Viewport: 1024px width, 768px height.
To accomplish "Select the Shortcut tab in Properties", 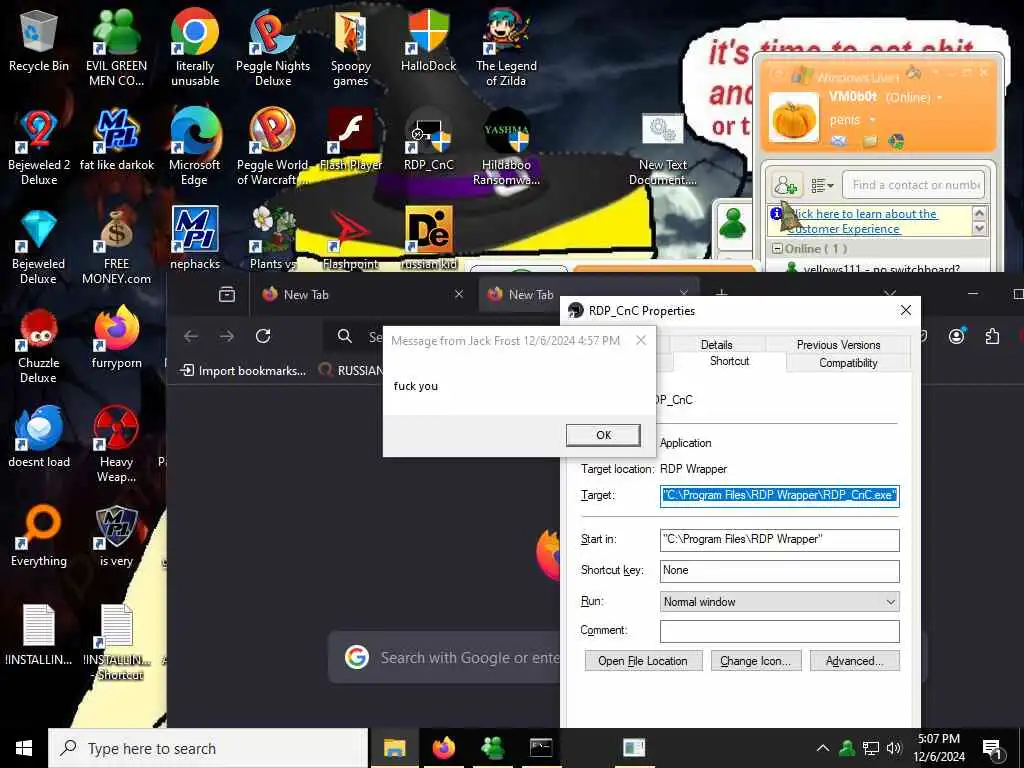I will coord(729,361).
